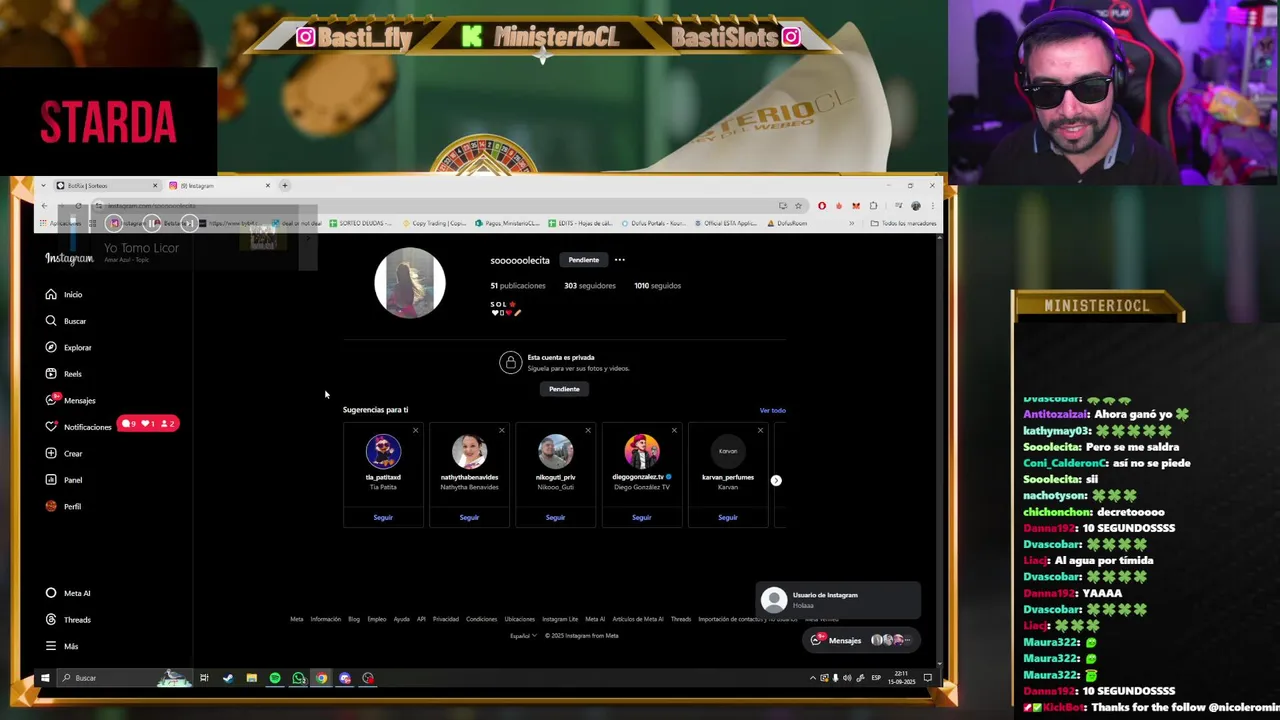Open the Todos los marcadores folder
Image resolution: width=1280 pixels, height=720 pixels.
coord(903,223)
